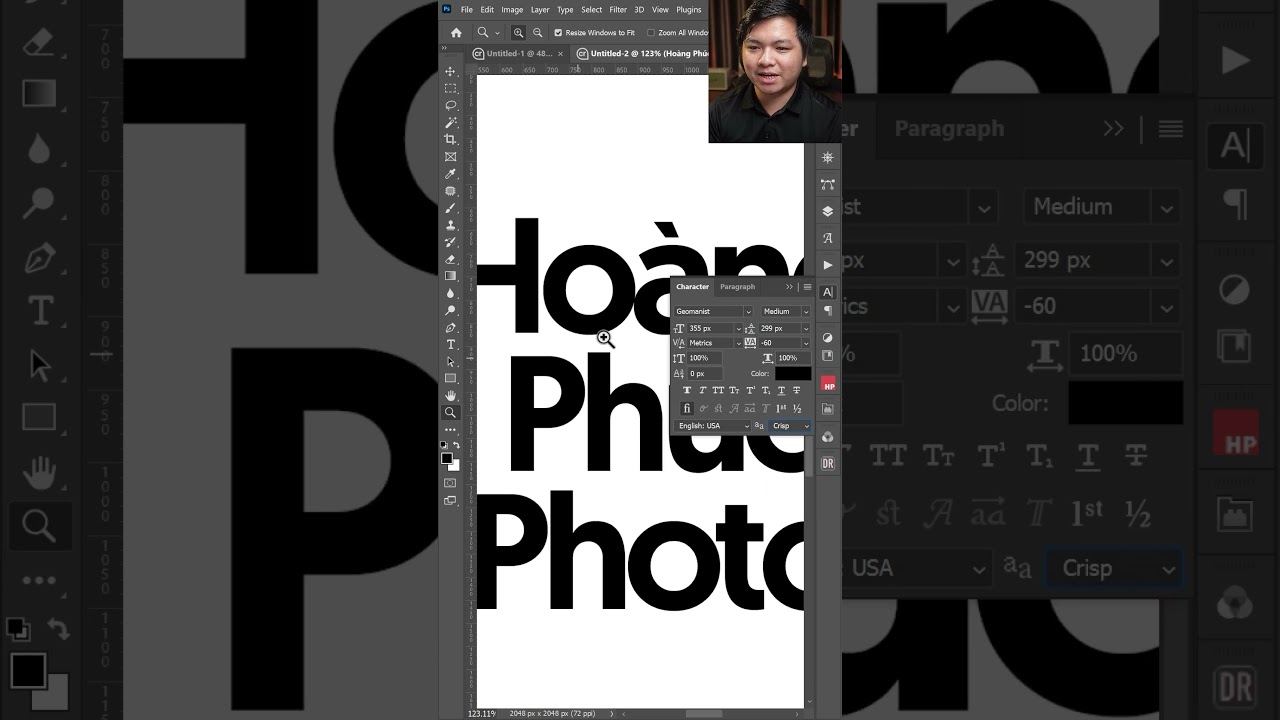Go to the Home screen button
This screenshot has width=1280, height=720.
pyautogui.click(x=456, y=33)
